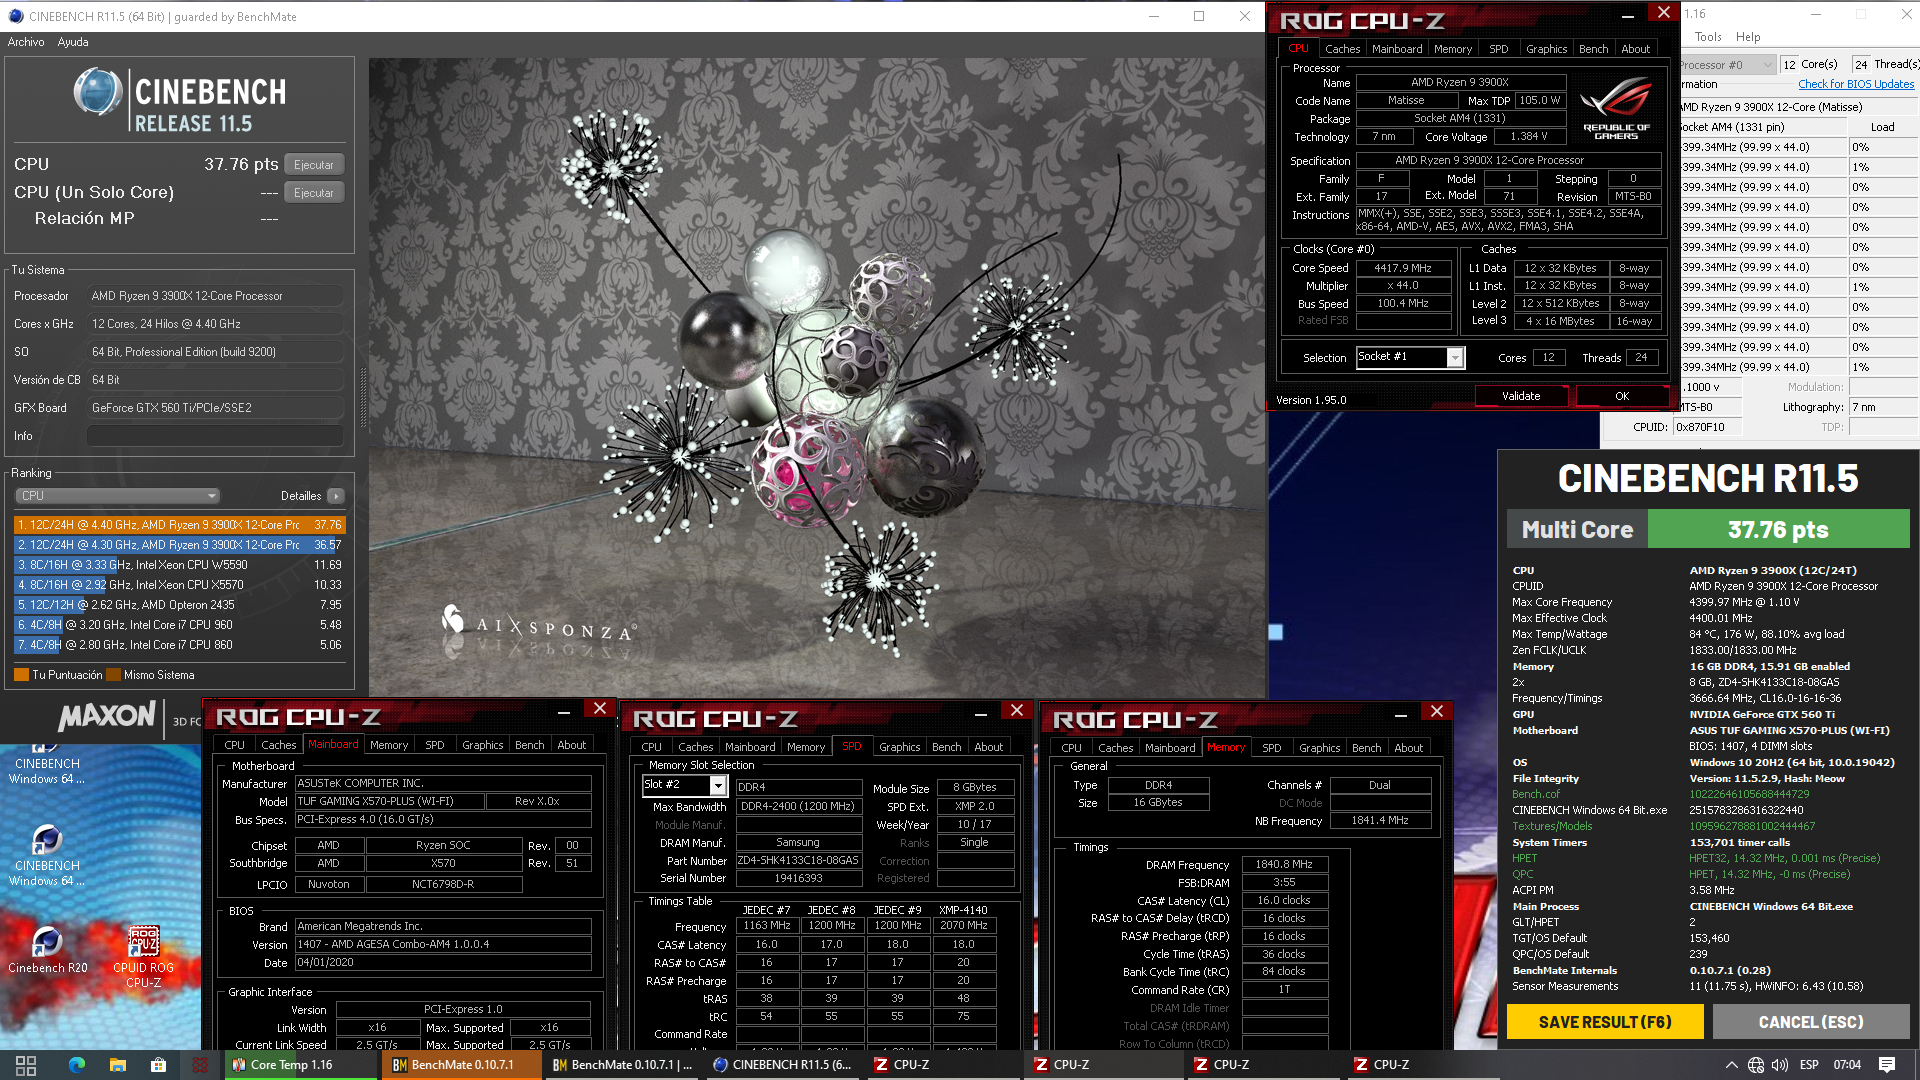The height and width of the screenshot is (1080, 1920).
Task: Open the CINEBENCH Windows 64 desktop icon above Cinebench R20
Action: pos(47,856)
